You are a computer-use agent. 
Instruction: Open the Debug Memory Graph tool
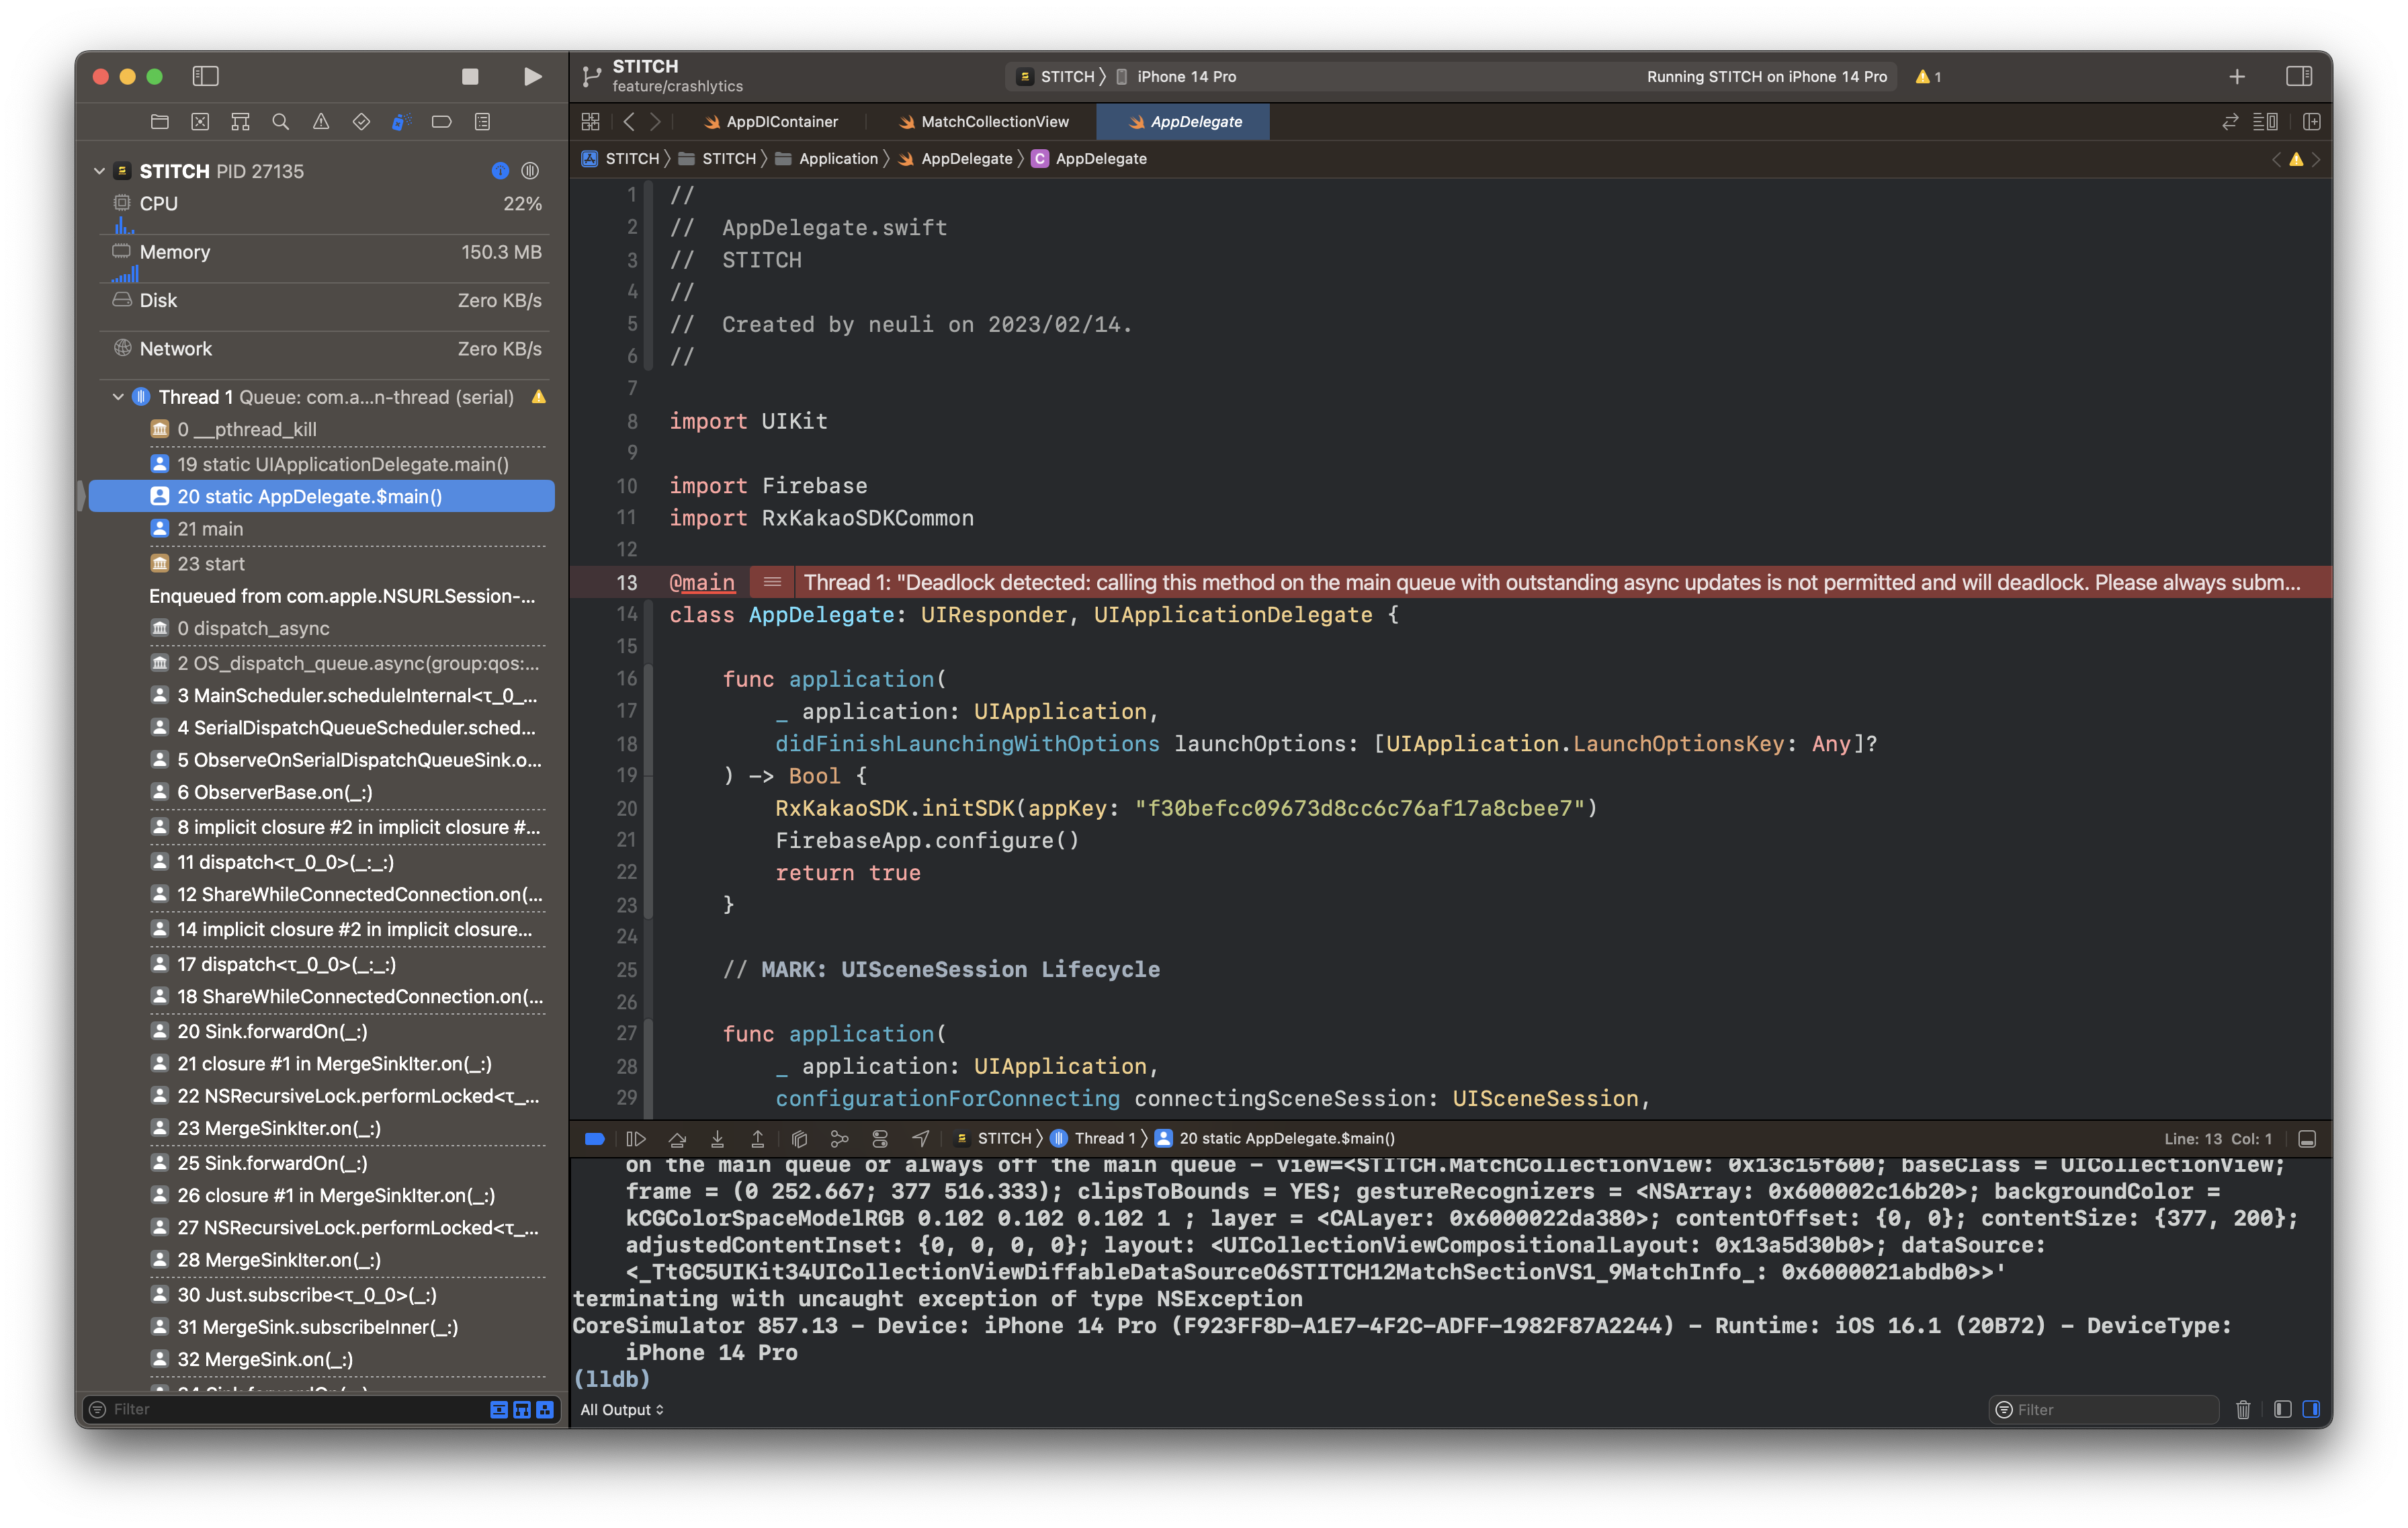click(839, 1138)
